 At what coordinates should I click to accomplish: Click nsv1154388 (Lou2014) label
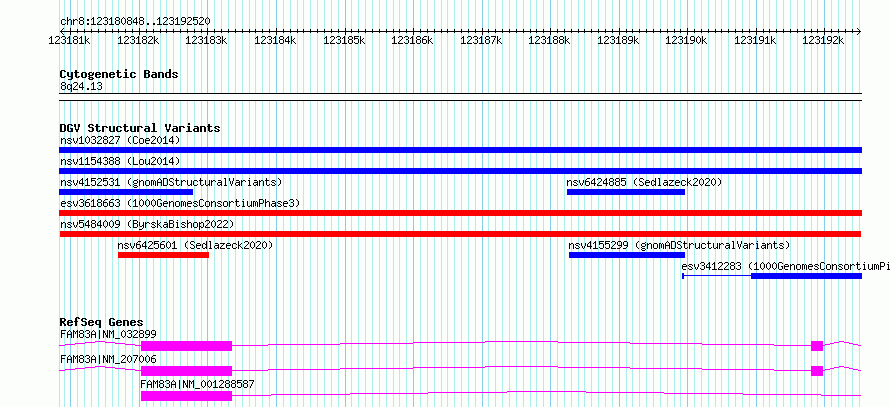[120, 161]
